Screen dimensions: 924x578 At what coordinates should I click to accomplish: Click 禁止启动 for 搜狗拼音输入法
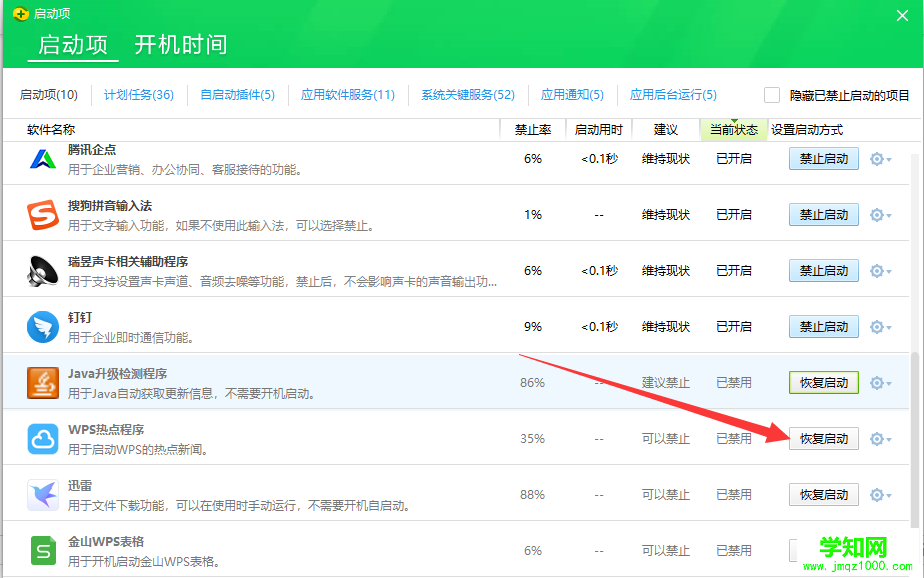pos(824,215)
